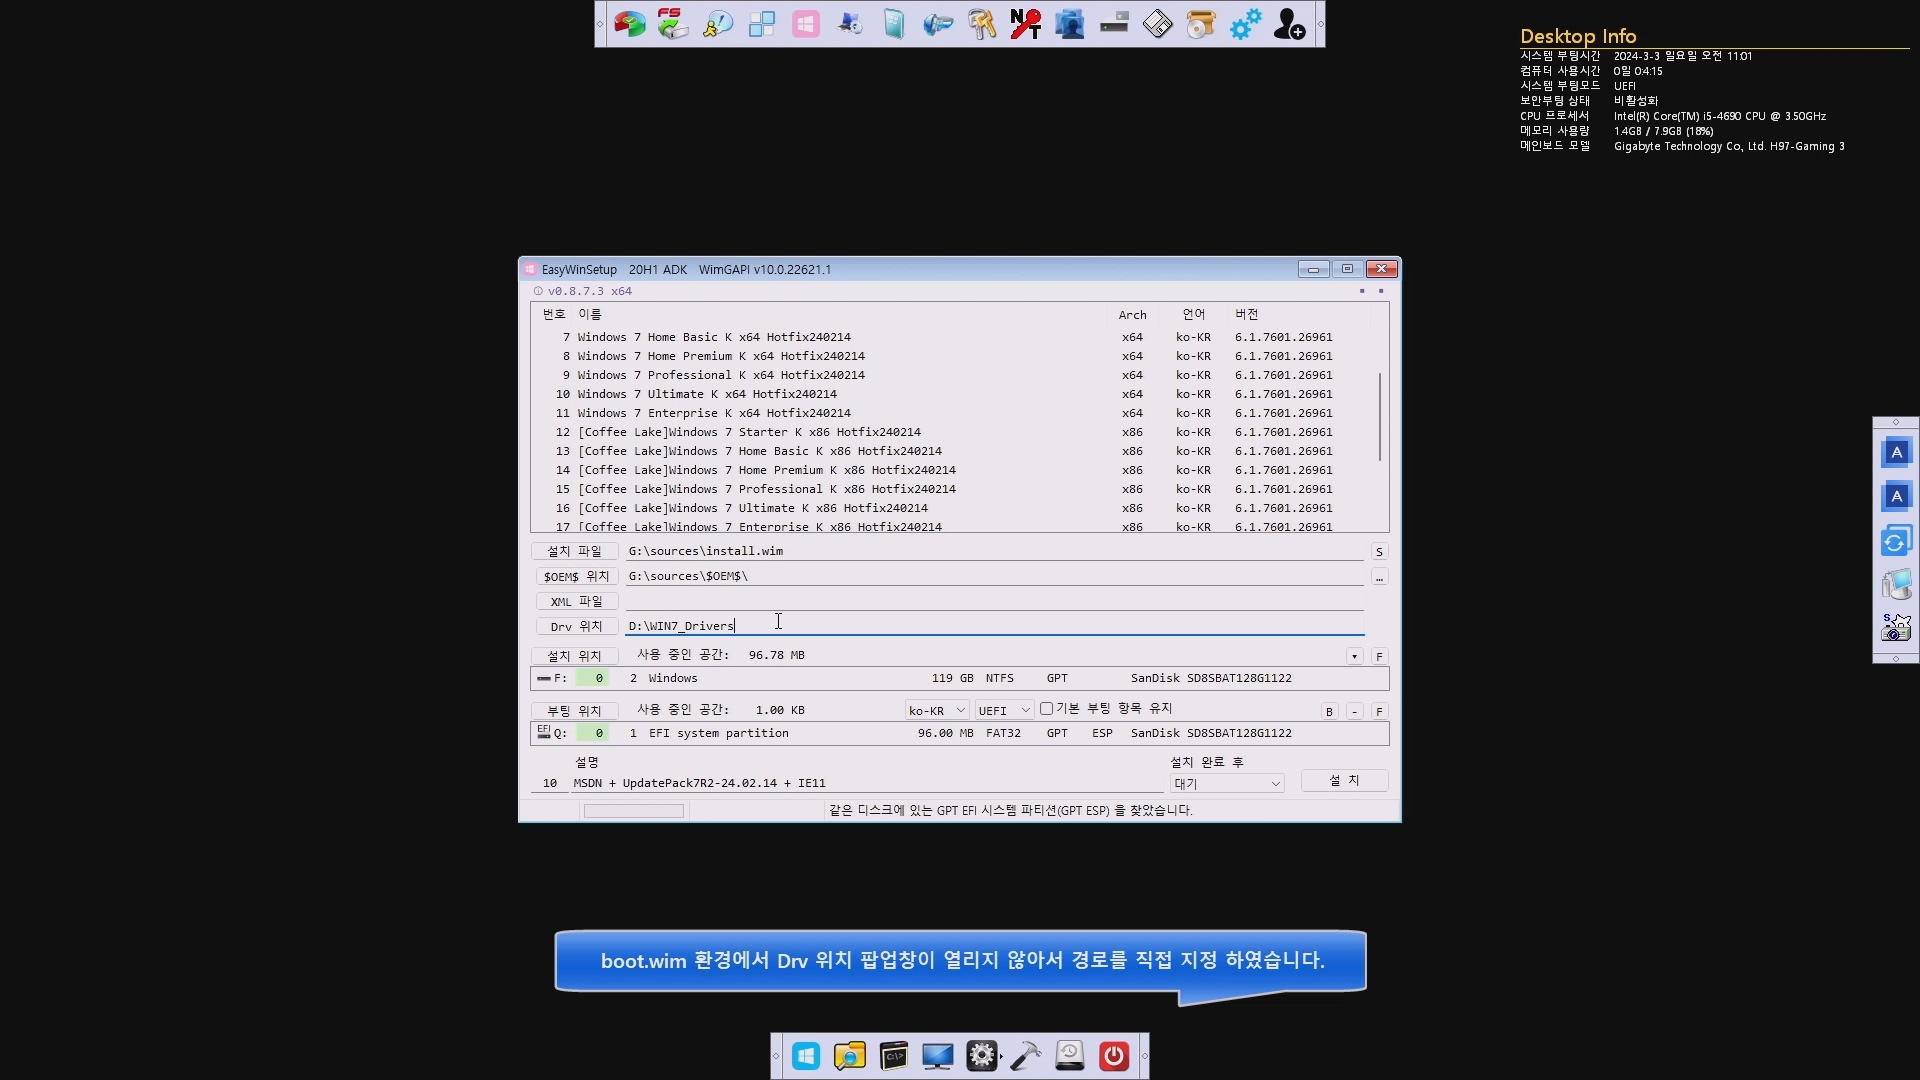Open the dark disk drive utility icon

click(x=1114, y=24)
